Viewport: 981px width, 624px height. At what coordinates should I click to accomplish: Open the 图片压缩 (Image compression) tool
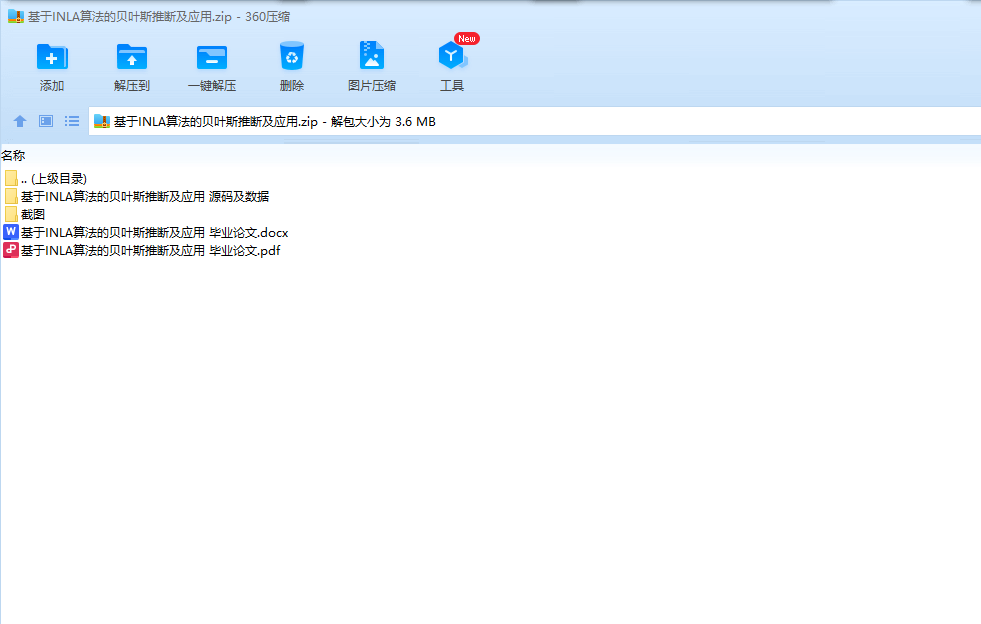(372, 66)
